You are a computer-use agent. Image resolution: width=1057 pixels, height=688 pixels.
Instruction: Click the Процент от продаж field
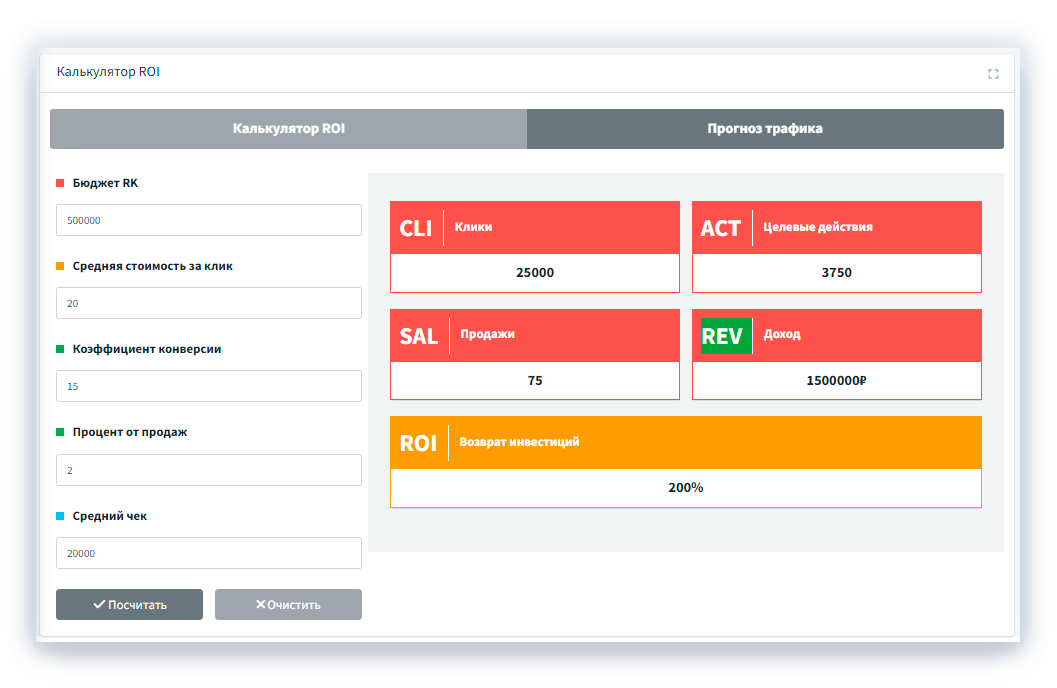click(208, 470)
